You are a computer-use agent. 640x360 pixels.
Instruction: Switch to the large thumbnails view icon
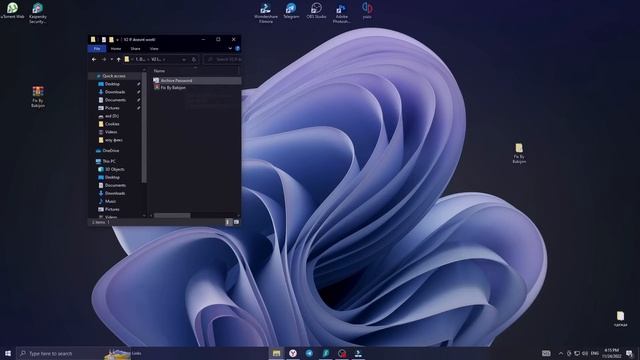(x=236, y=222)
